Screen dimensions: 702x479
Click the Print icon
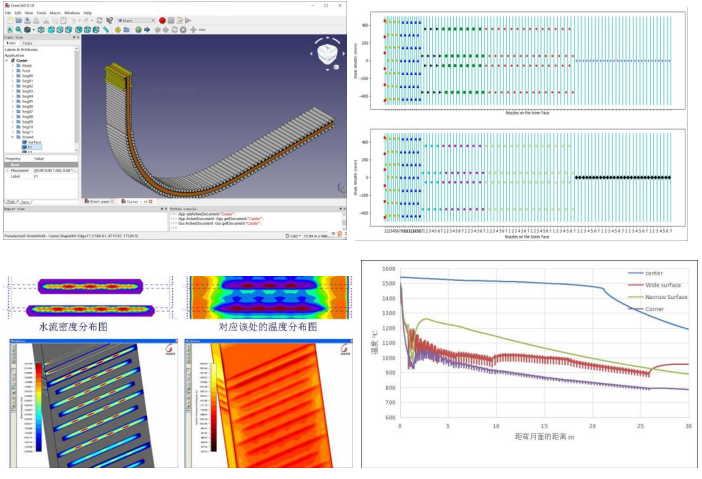36,21
